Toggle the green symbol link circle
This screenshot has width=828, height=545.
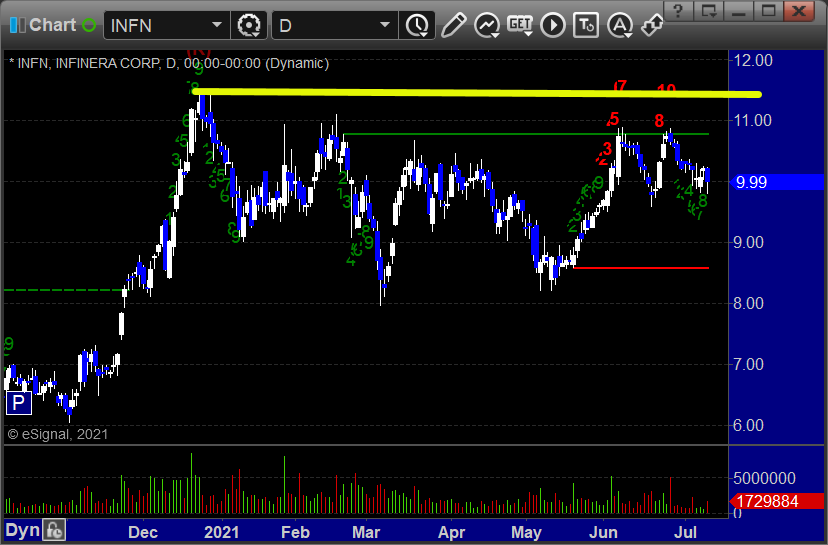coord(89,25)
